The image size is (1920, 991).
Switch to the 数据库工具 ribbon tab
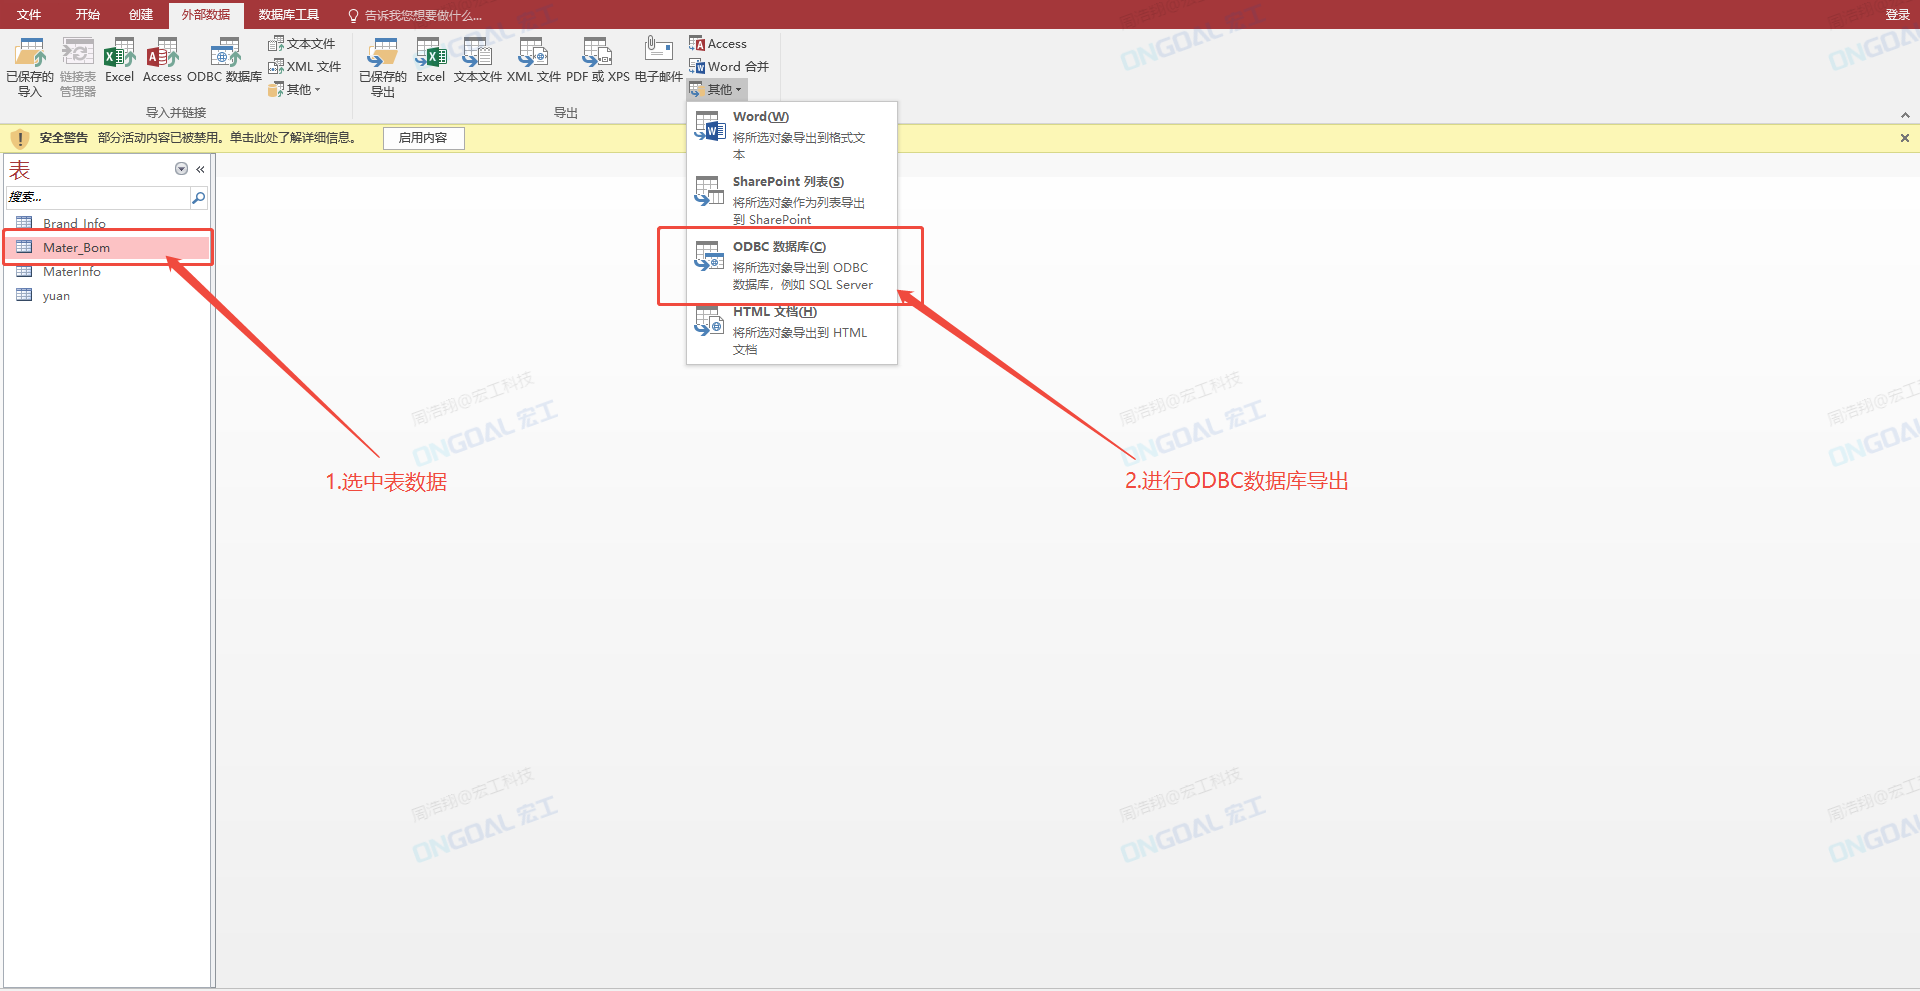289,15
